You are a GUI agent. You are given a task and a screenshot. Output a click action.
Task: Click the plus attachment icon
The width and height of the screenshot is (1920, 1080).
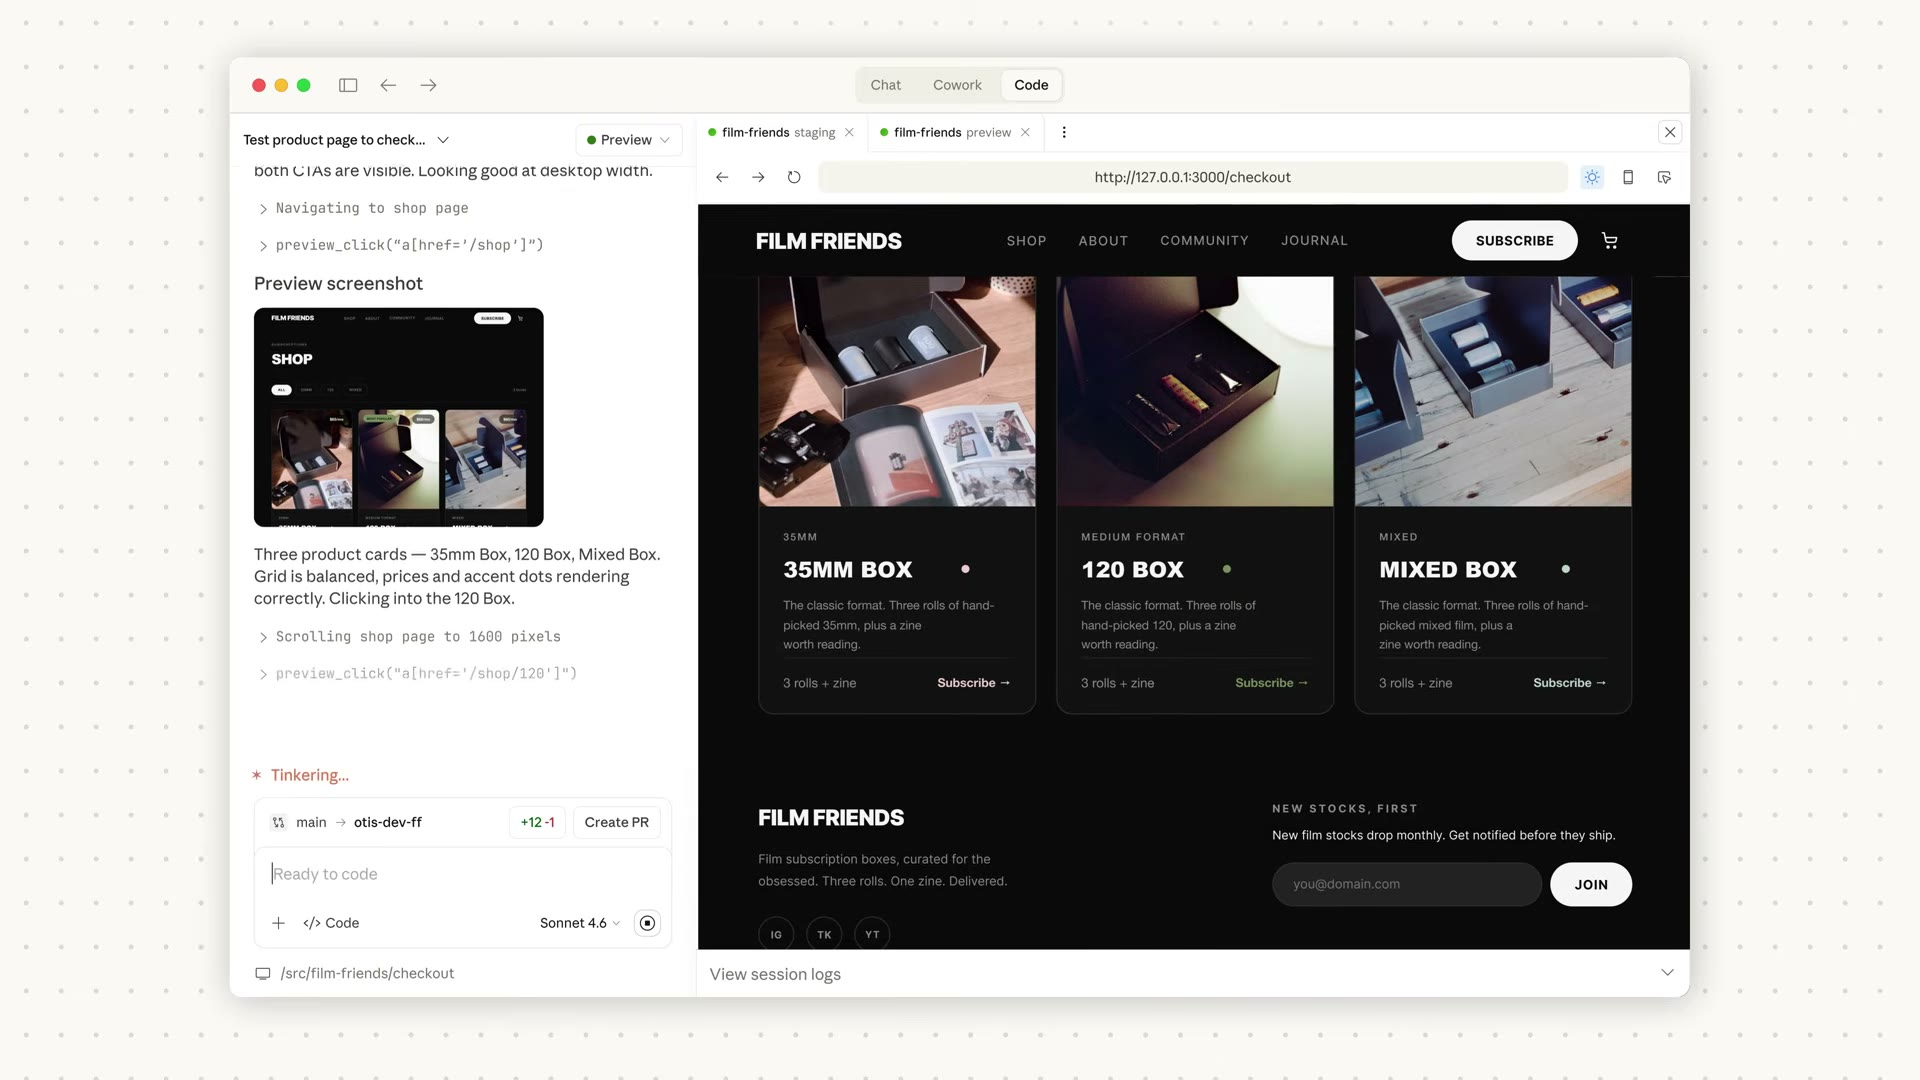click(279, 923)
